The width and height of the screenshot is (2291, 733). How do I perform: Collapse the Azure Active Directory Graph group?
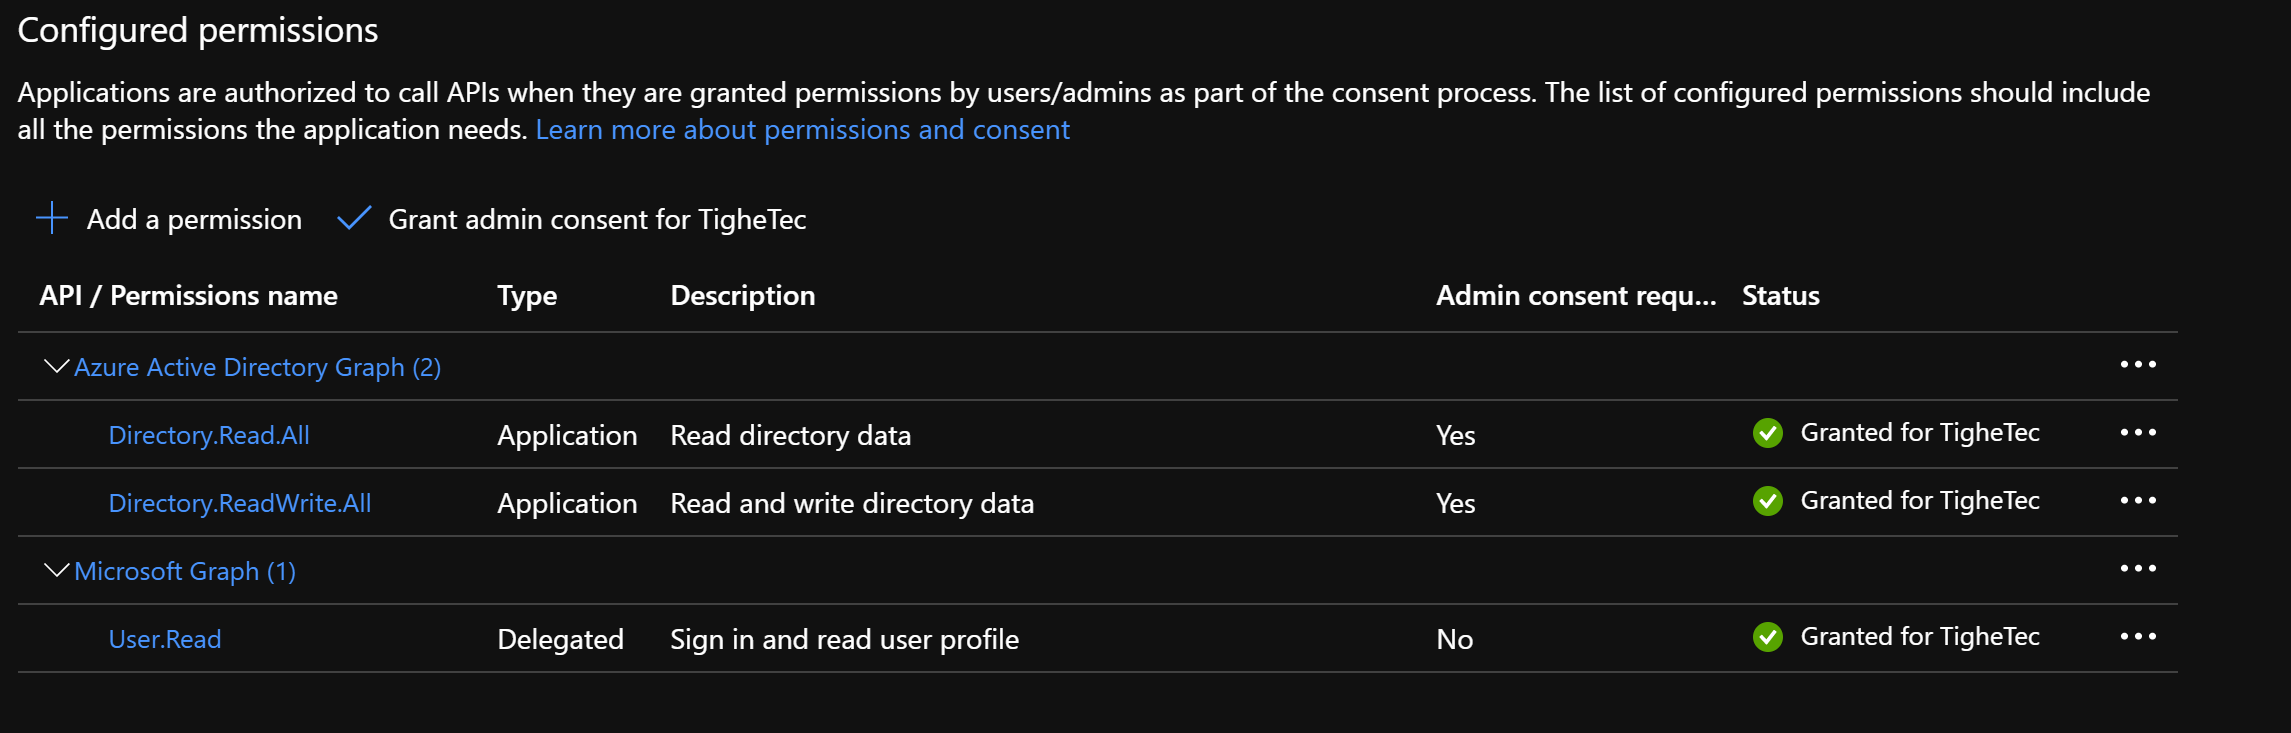point(57,367)
